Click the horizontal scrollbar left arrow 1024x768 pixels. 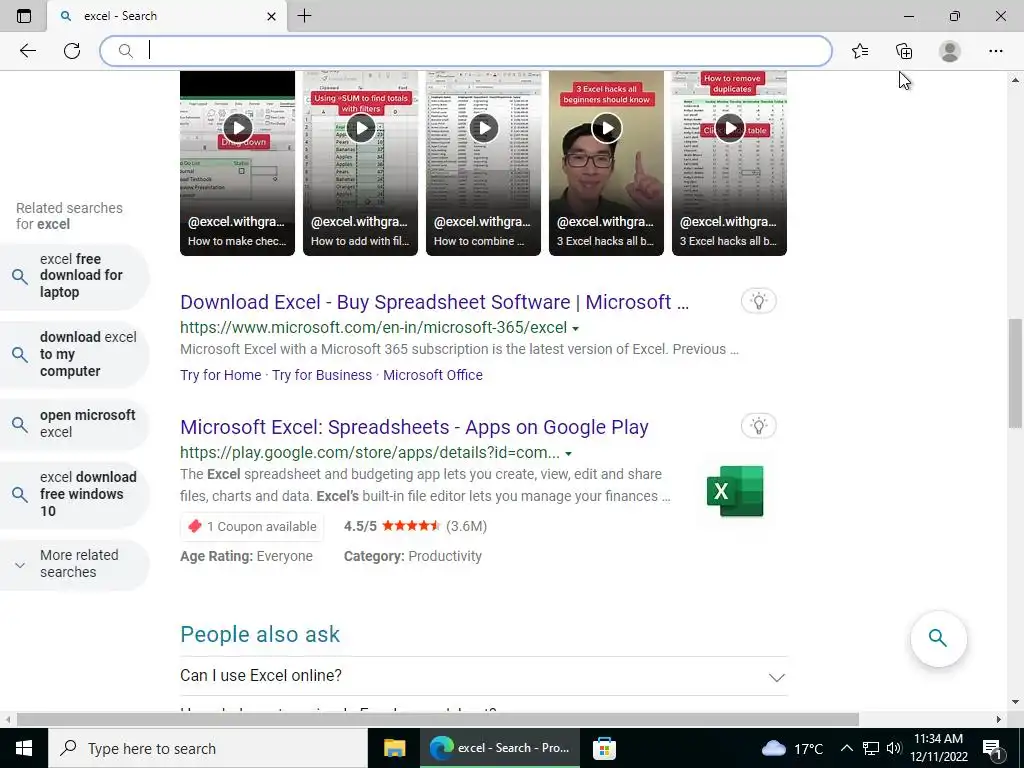pyautogui.click(x=7, y=719)
